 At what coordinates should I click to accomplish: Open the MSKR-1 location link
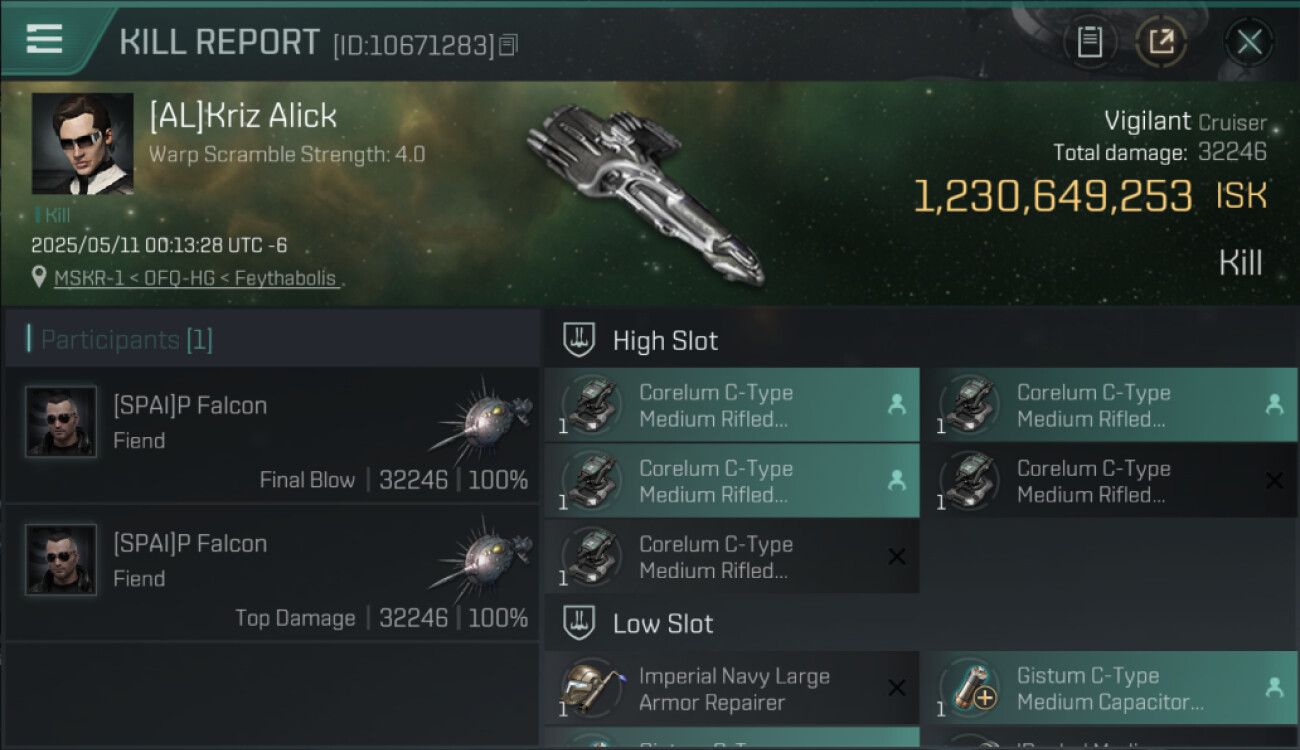pyautogui.click(x=195, y=278)
